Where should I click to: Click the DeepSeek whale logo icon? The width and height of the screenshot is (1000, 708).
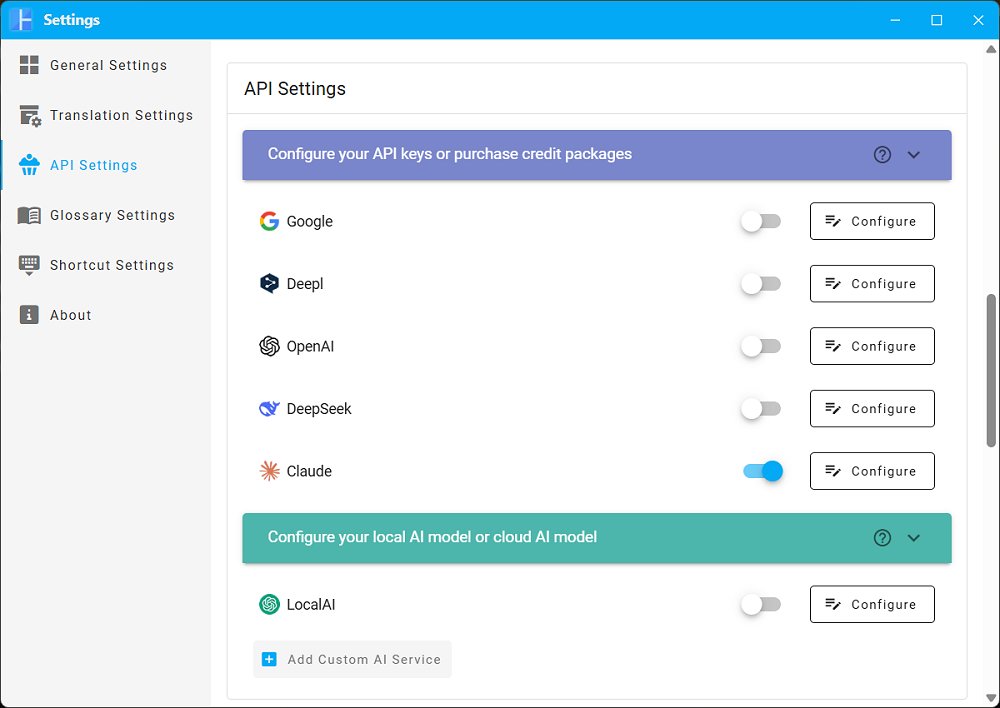[x=269, y=409]
